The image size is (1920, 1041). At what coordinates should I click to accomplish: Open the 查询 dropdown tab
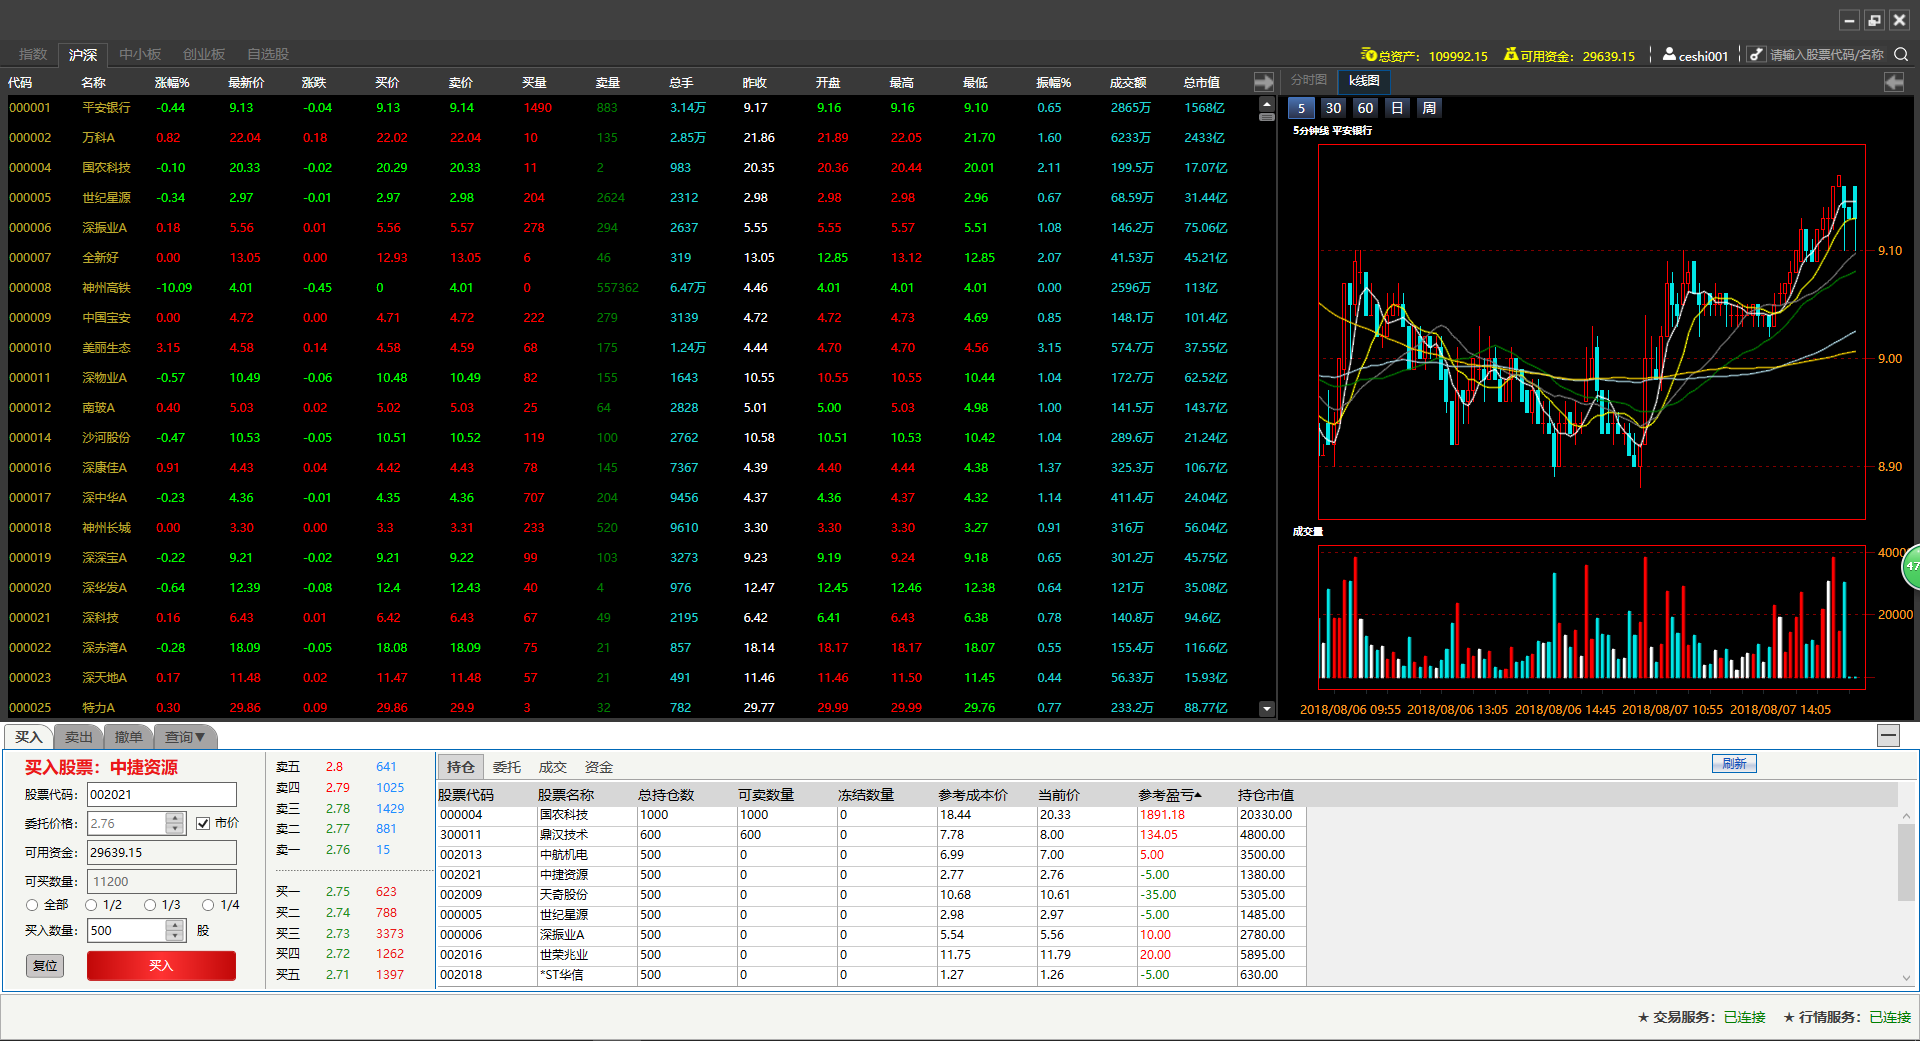[185, 737]
